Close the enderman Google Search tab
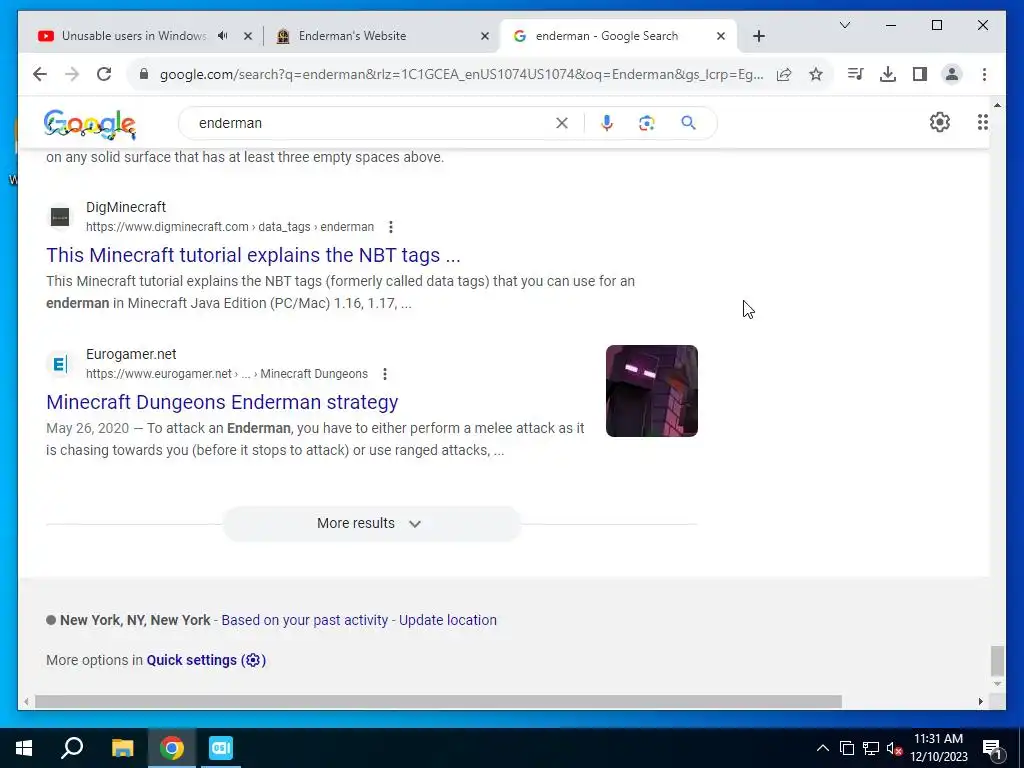The image size is (1024, 768). pyautogui.click(x=720, y=36)
